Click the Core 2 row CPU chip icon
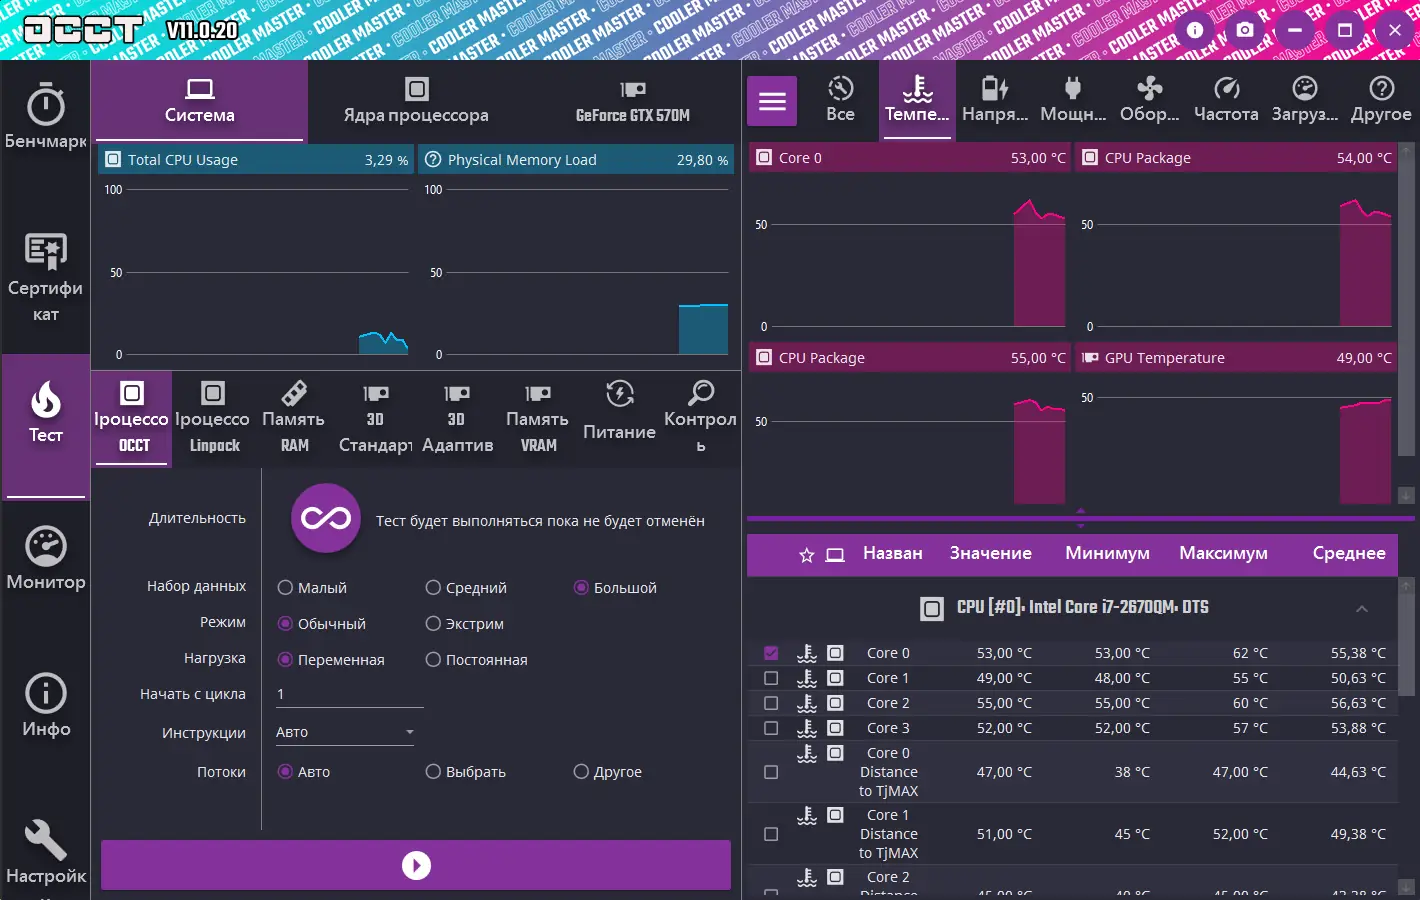This screenshot has width=1420, height=900. click(835, 703)
